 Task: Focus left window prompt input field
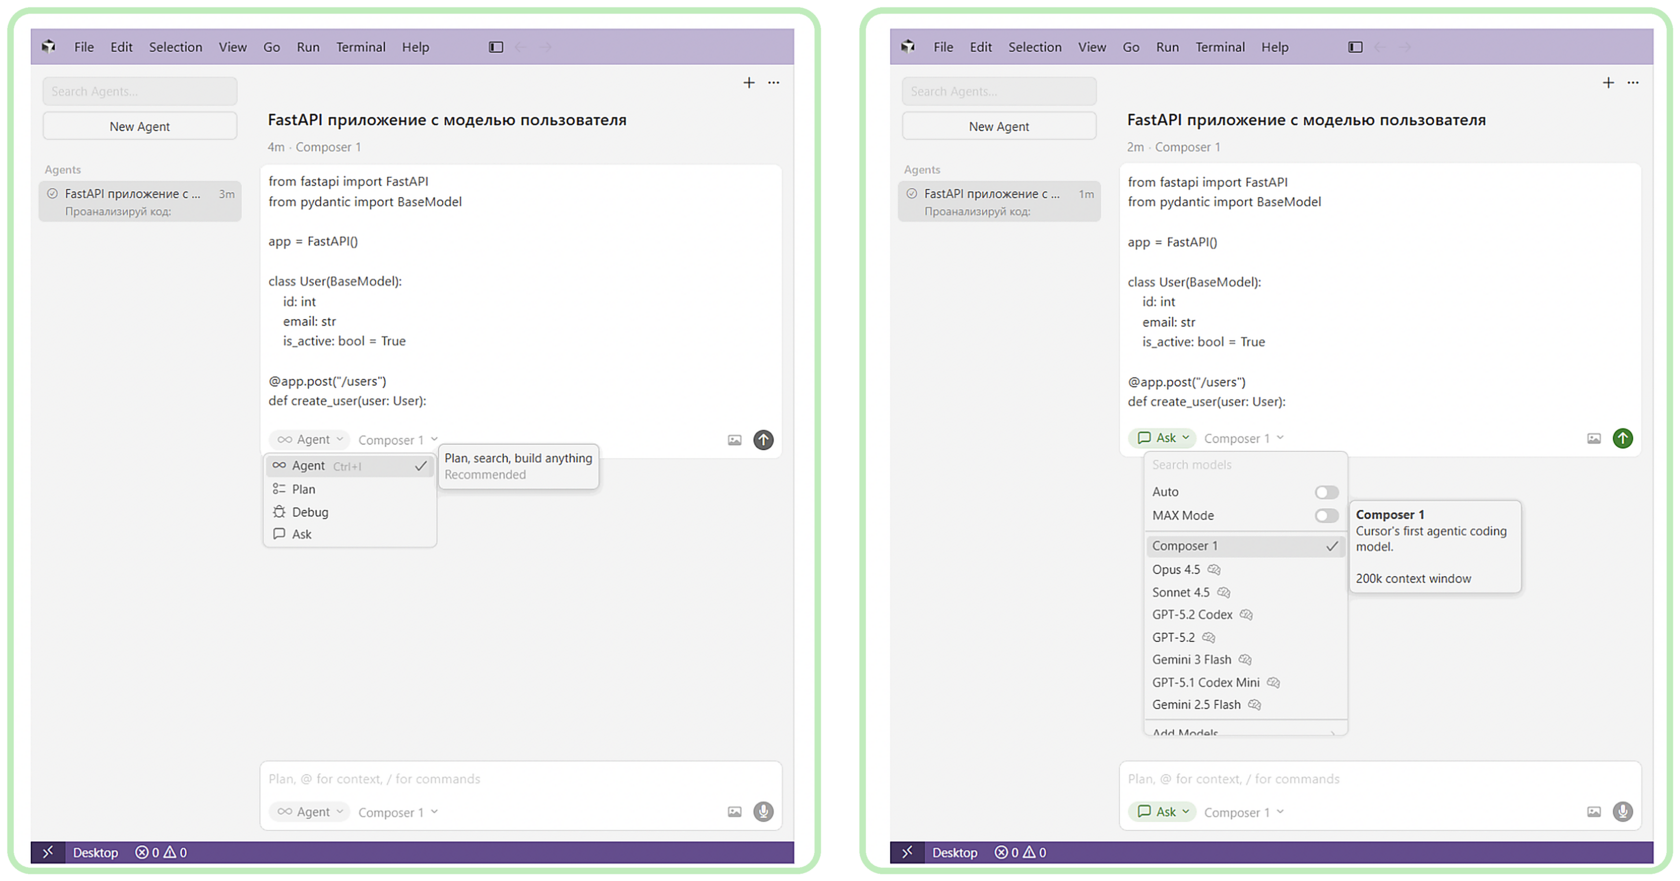pos(520,779)
